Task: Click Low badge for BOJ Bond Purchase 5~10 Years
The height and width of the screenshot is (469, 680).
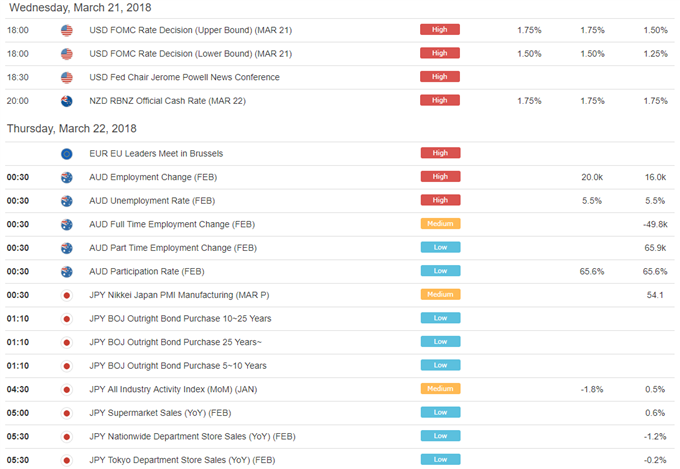Action: [x=440, y=366]
